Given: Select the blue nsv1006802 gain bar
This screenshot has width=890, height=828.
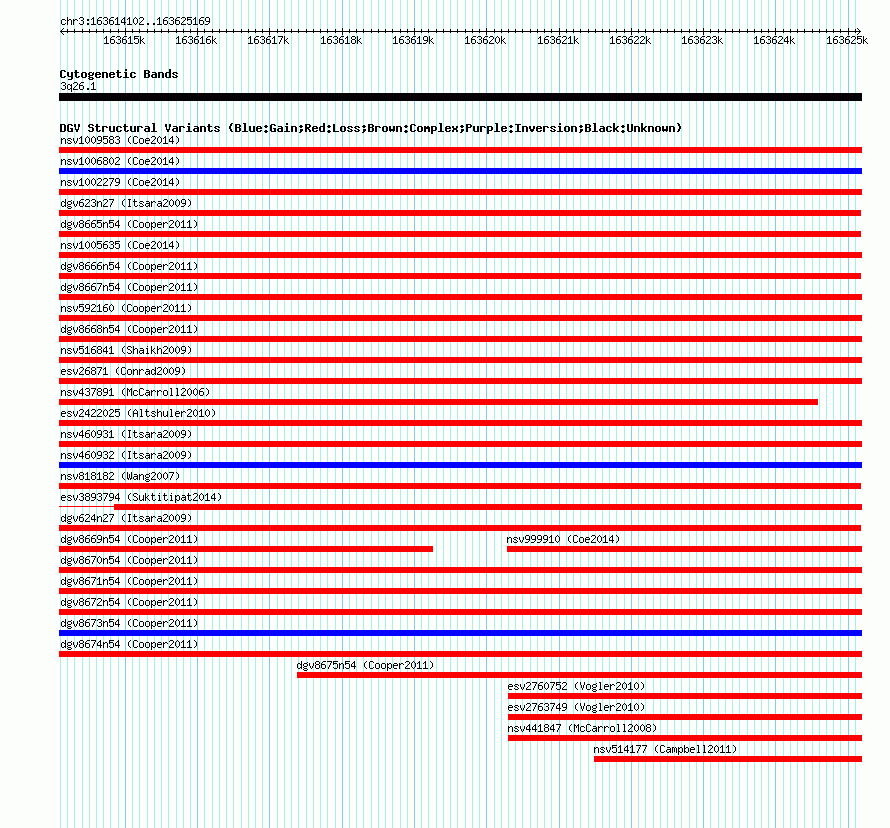Looking at the screenshot, I should pos(460,171).
